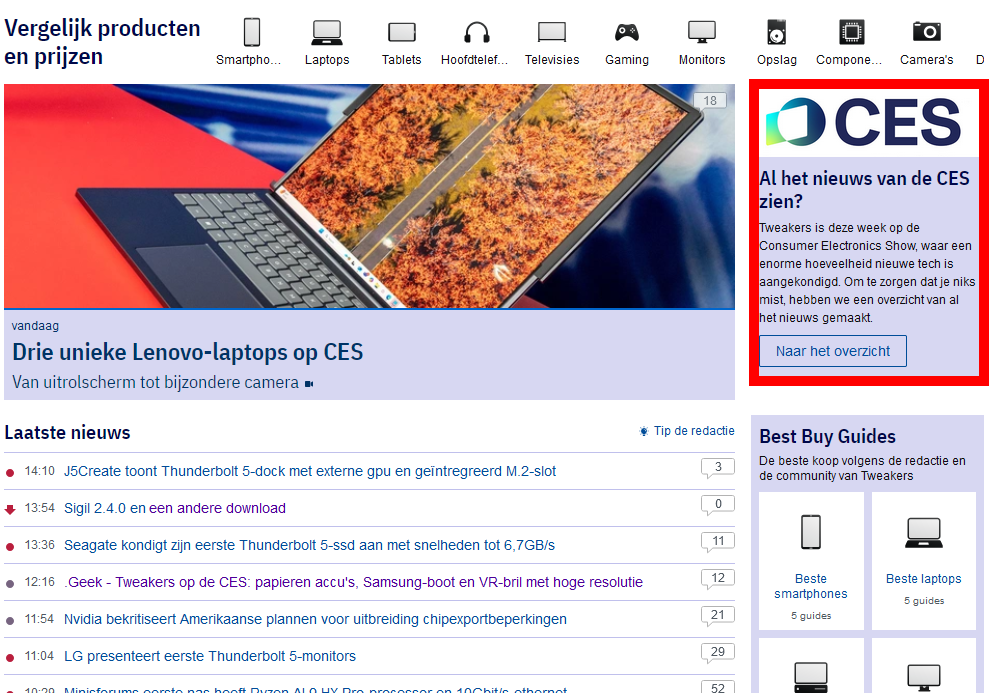Viewport: 991px width, 693px height.
Task: Open the Laptops category icon
Action: (327, 32)
